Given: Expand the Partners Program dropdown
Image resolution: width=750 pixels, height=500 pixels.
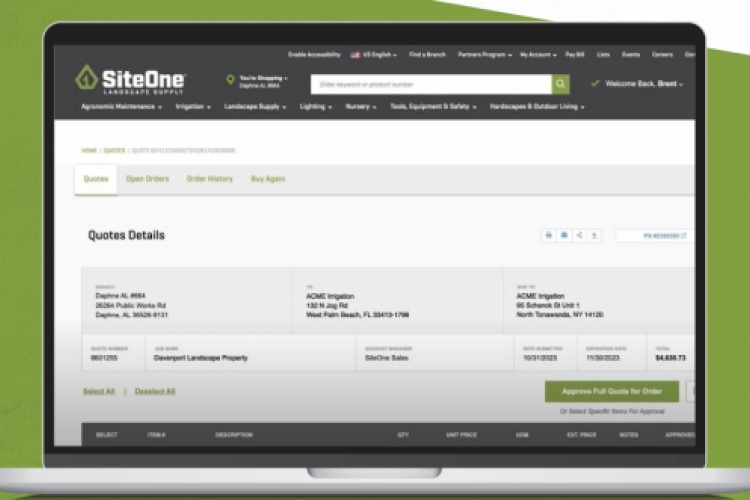Looking at the screenshot, I should pos(484,54).
